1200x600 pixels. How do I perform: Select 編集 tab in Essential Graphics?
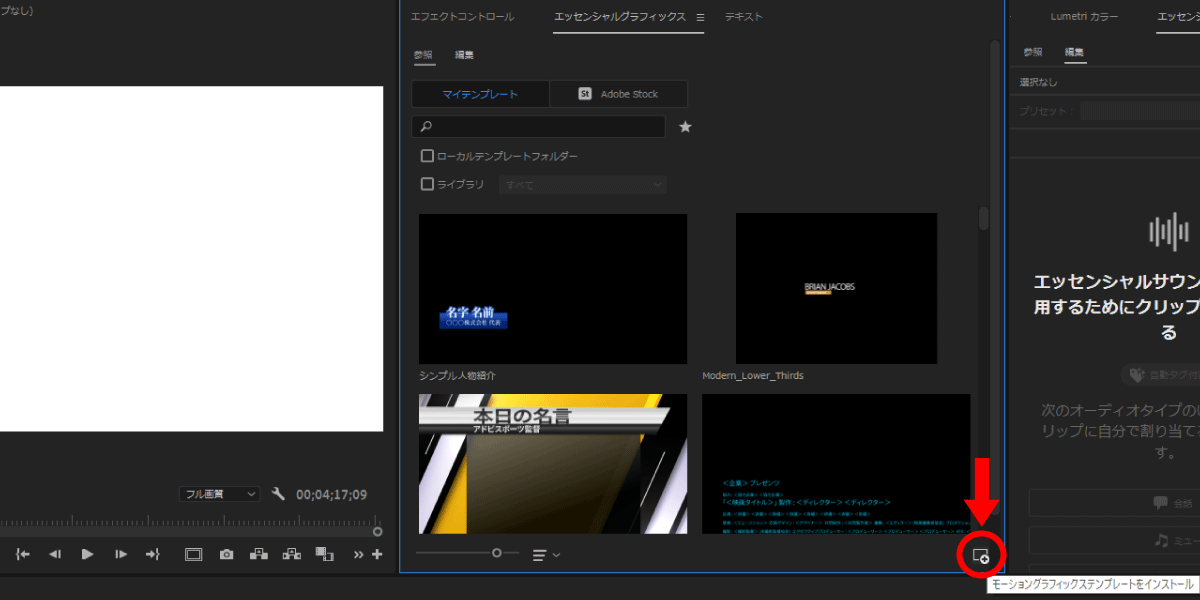pyautogui.click(x=465, y=55)
